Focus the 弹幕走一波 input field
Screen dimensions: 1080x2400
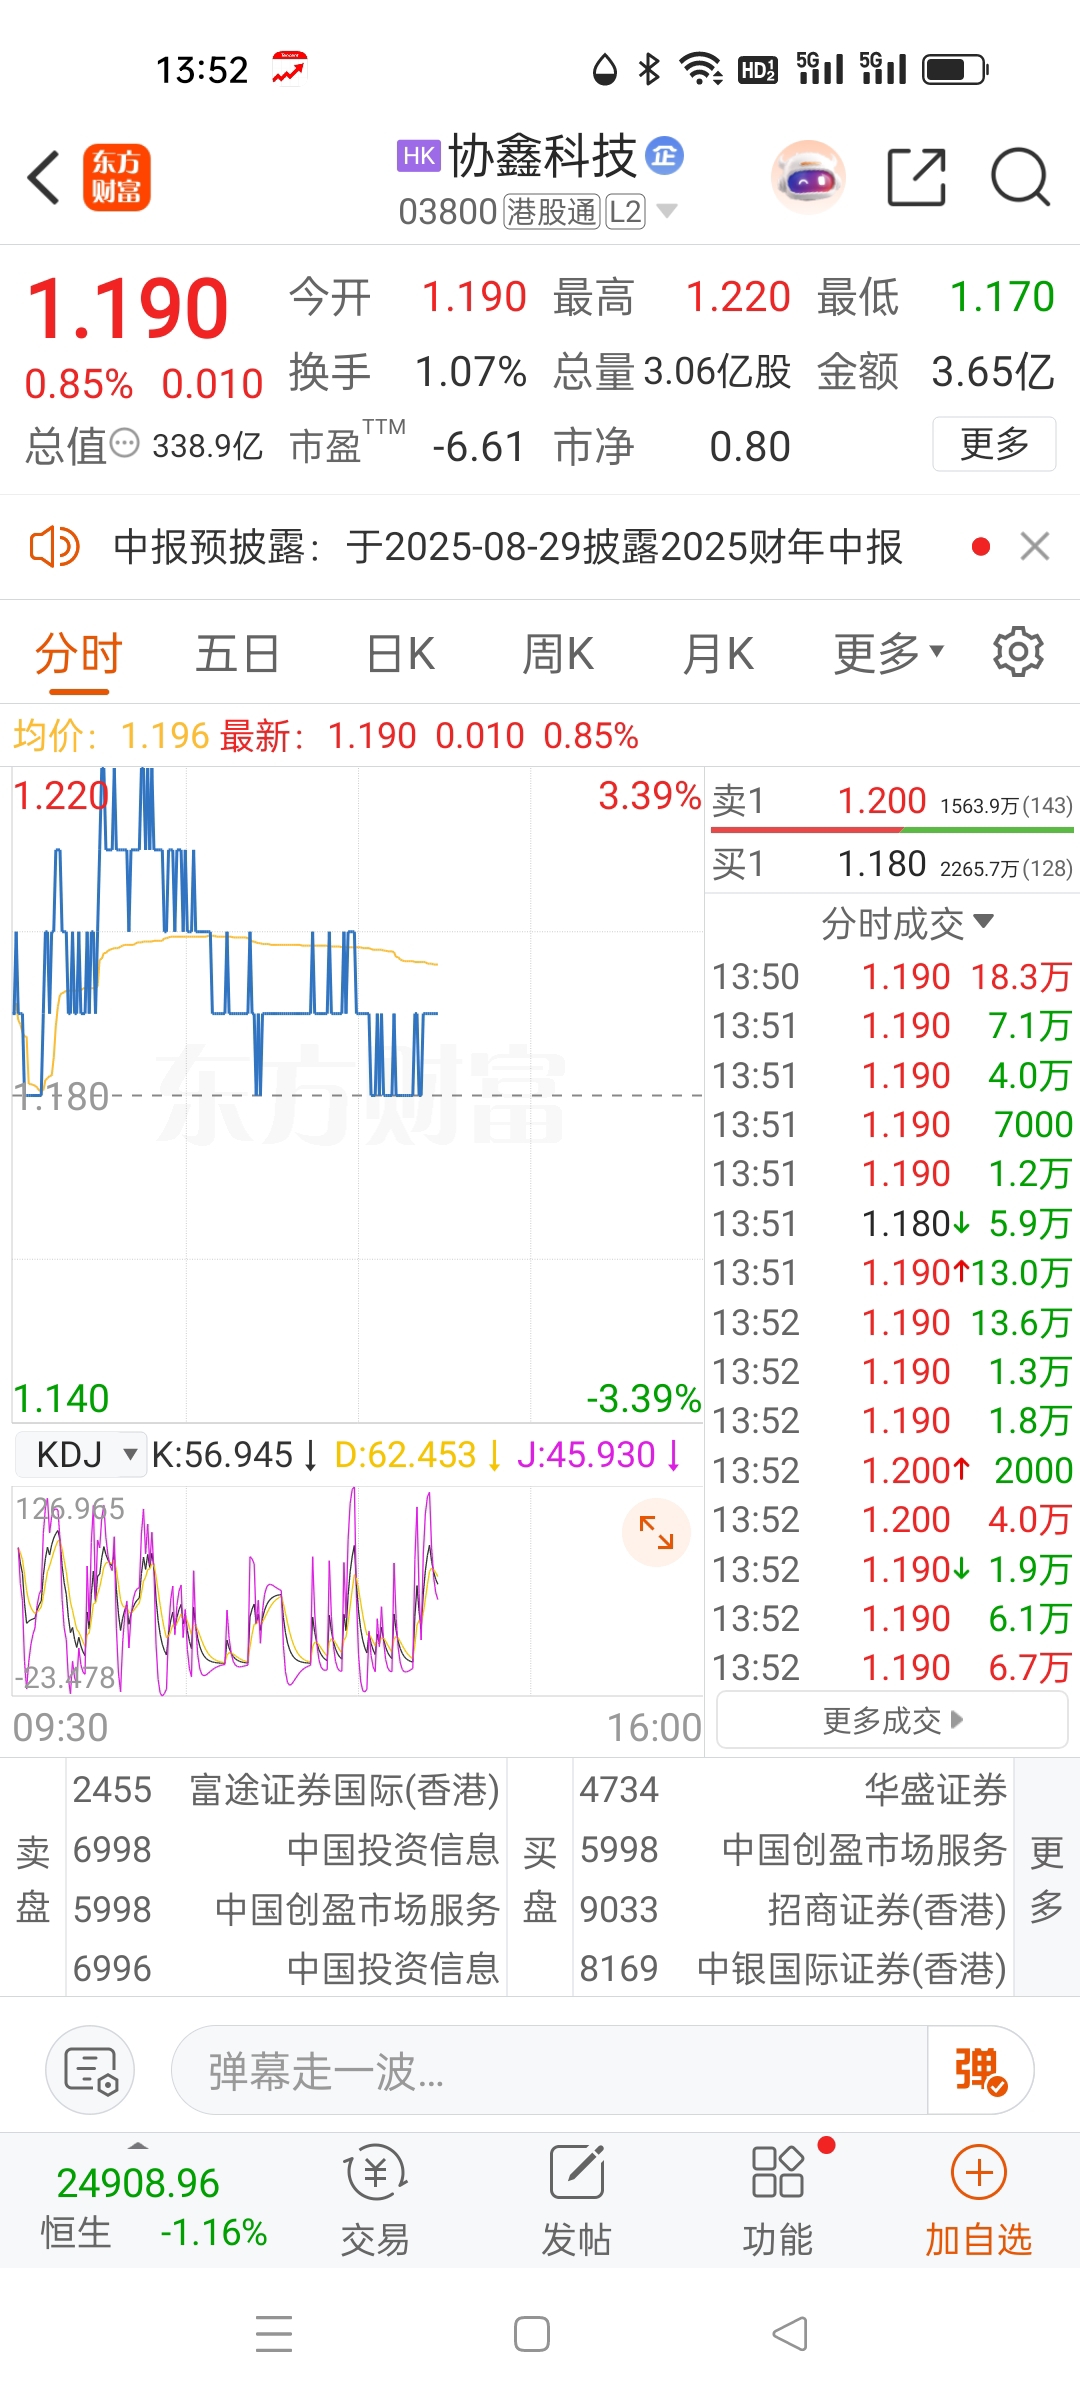pyautogui.click(x=550, y=2070)
